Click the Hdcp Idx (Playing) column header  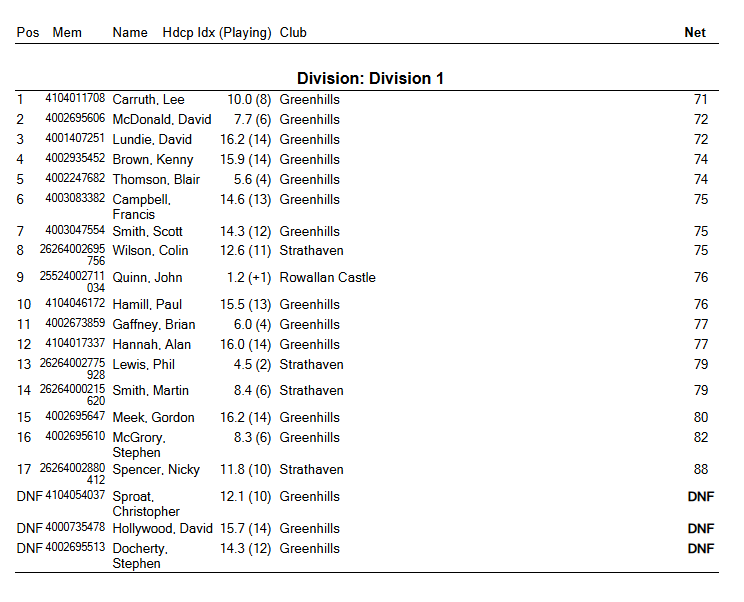point(217,32)
